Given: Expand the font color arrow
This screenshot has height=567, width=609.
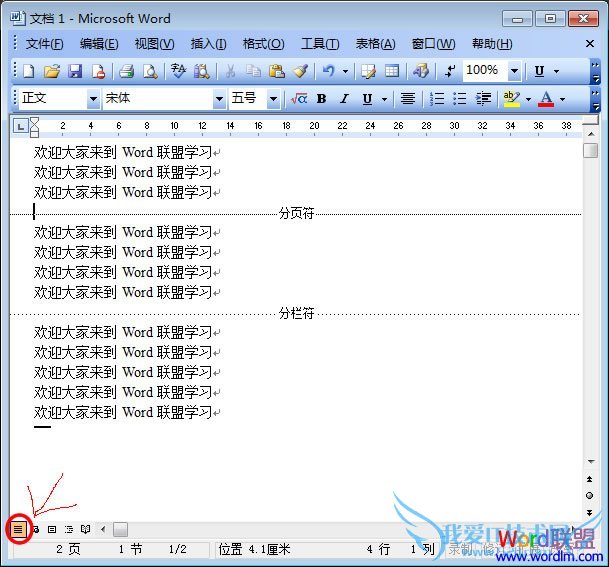Looking at the screenshot, I should pyautogui.click(x=562, y=99).
